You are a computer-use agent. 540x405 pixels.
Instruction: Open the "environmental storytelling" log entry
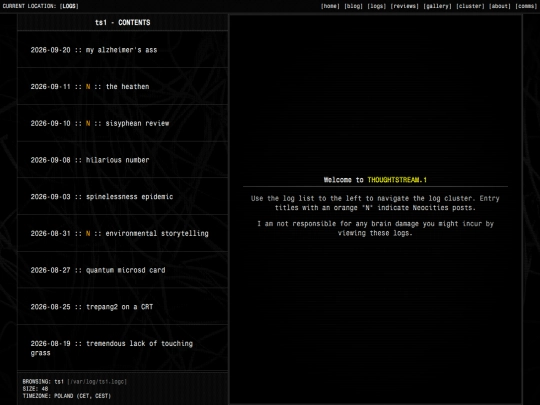point(123,233)
